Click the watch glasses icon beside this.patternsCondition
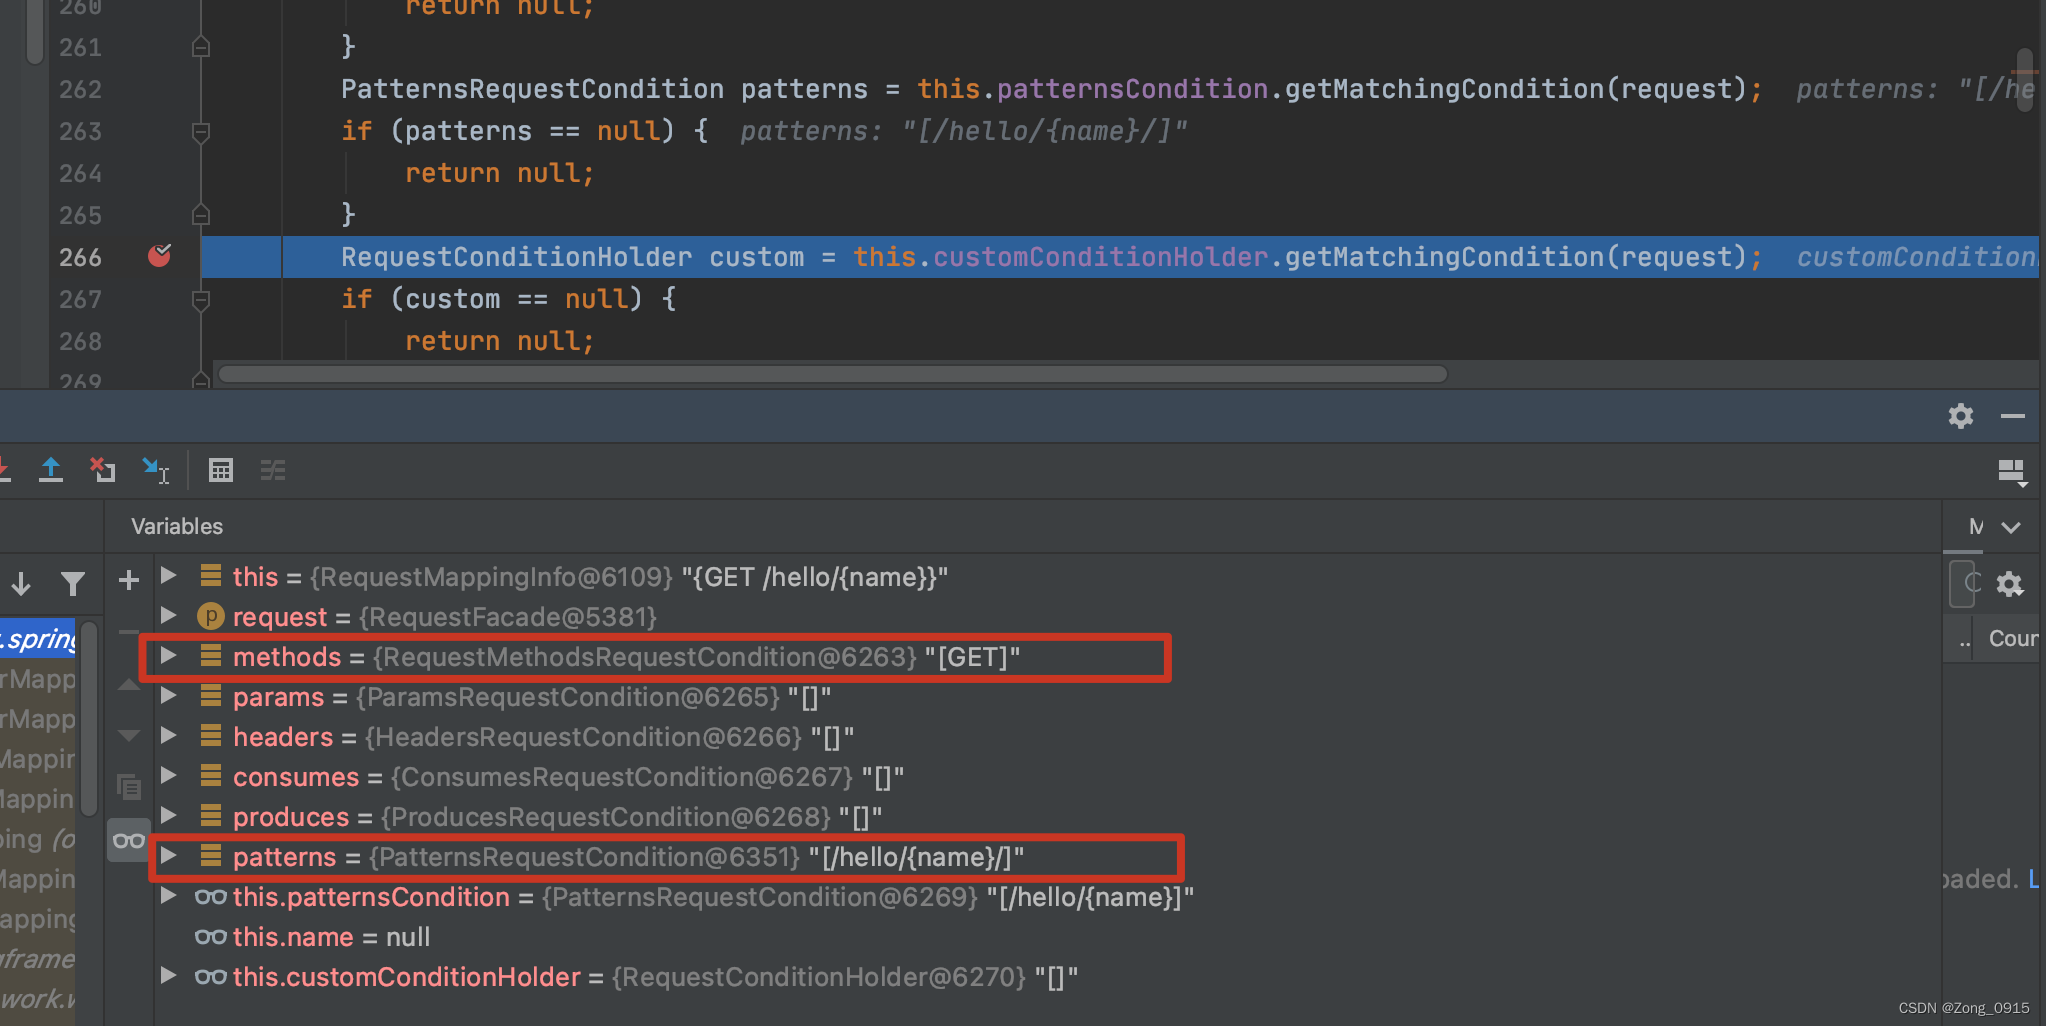Viewport: 2046px width, 1026px height. click(x=210, y=897)
